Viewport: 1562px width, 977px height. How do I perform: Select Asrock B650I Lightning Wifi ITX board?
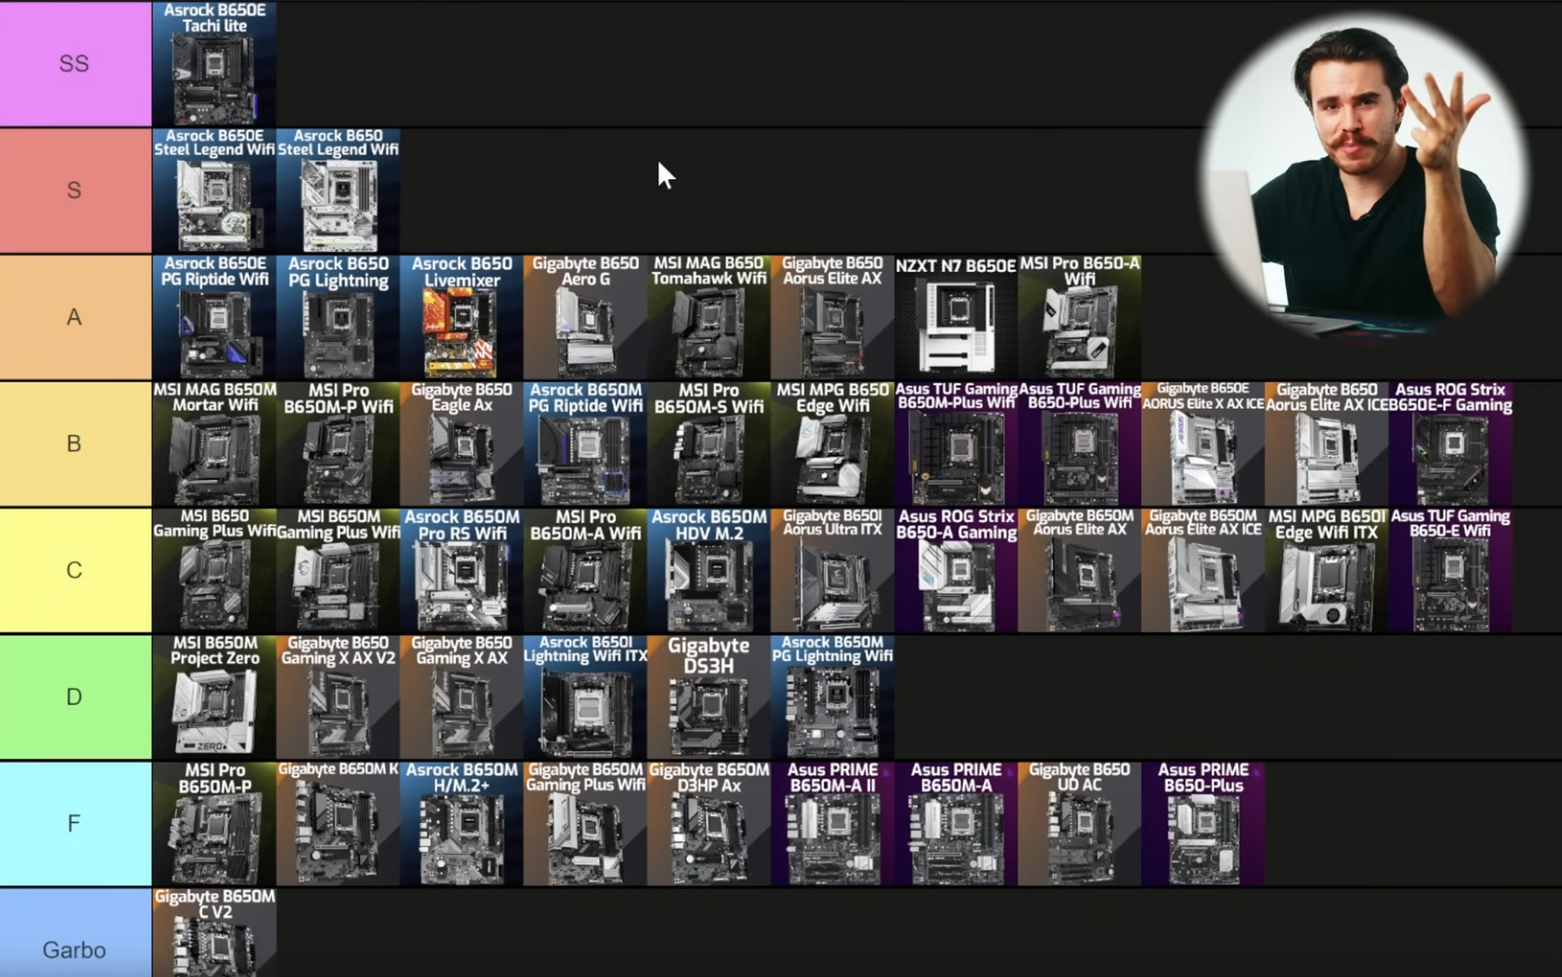585,697
